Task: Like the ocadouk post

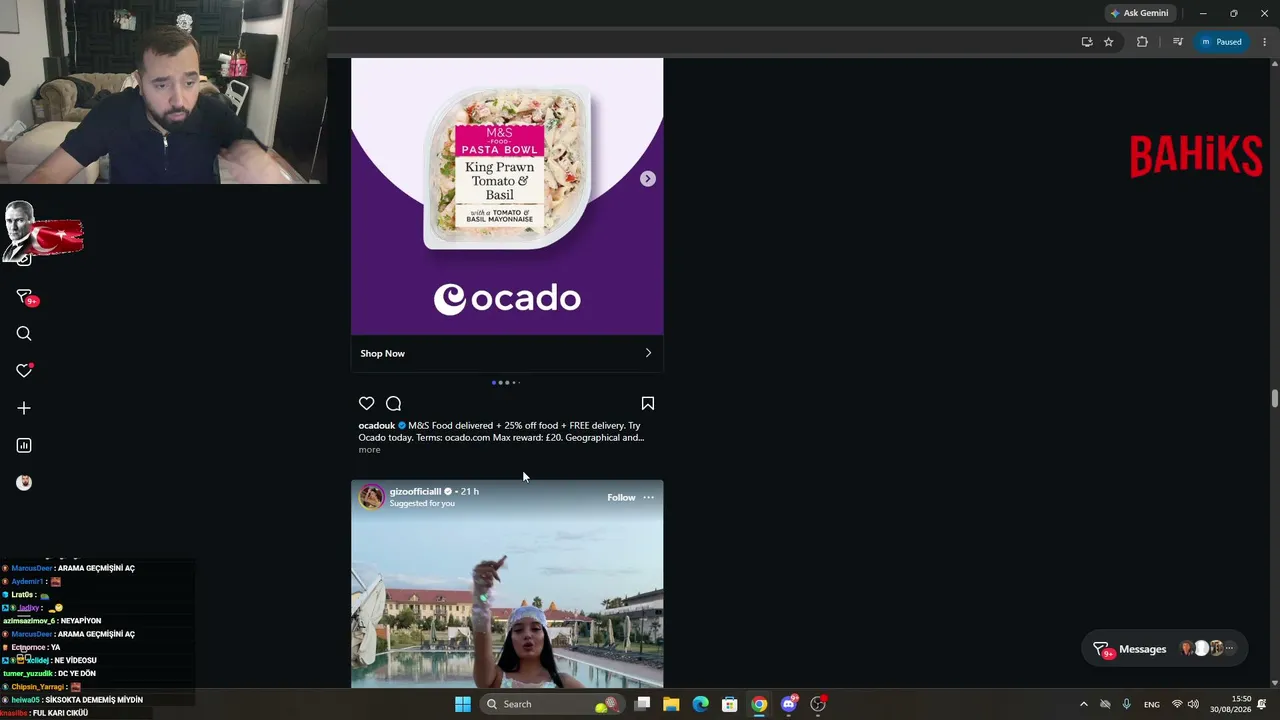Action: 367,403
